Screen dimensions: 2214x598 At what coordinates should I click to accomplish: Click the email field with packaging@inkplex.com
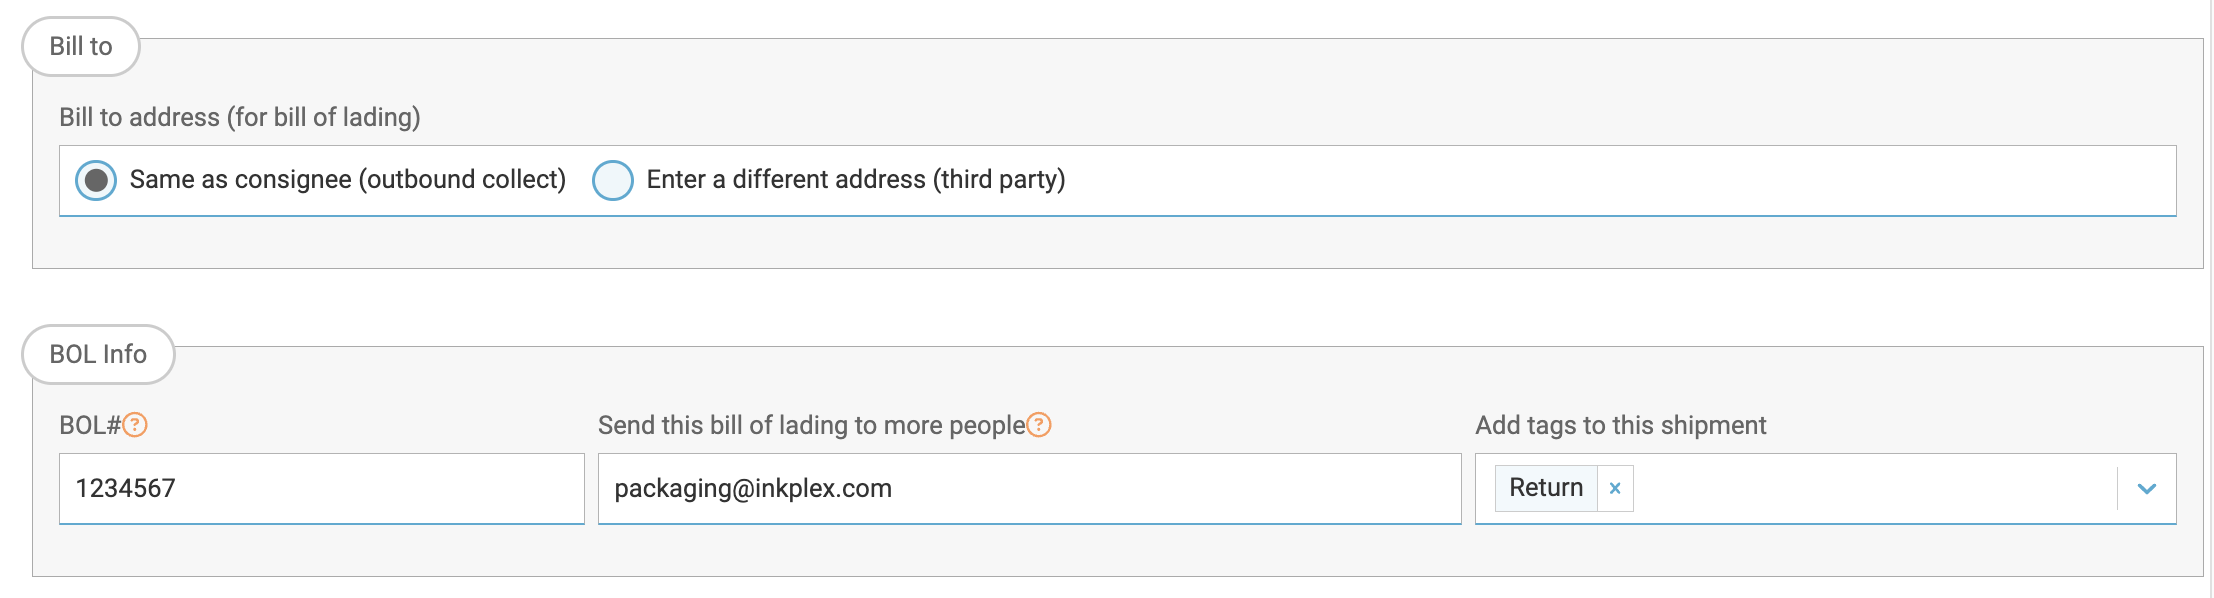point(1030,488)
